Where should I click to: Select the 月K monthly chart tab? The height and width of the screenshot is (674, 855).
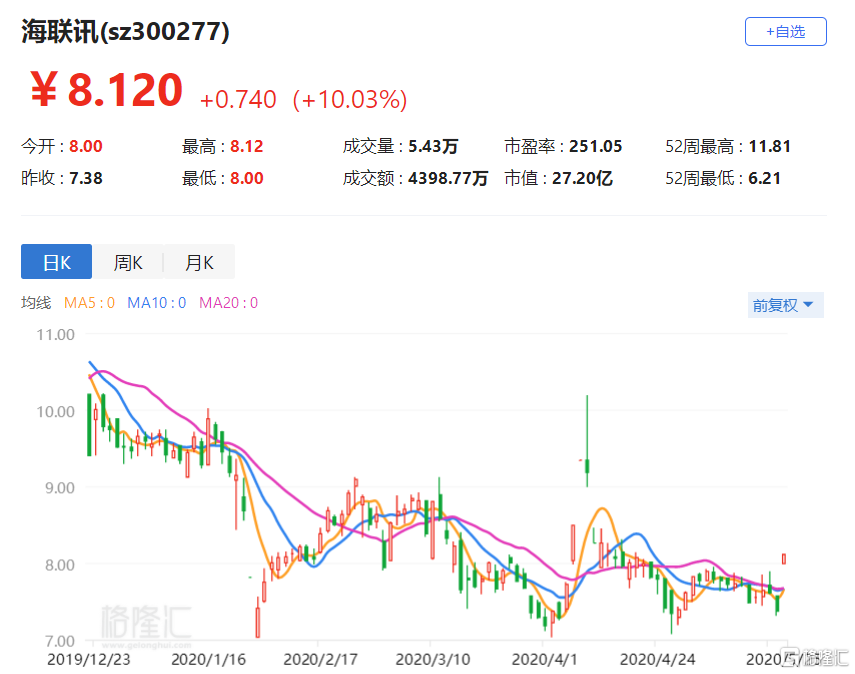click(199, 262)
